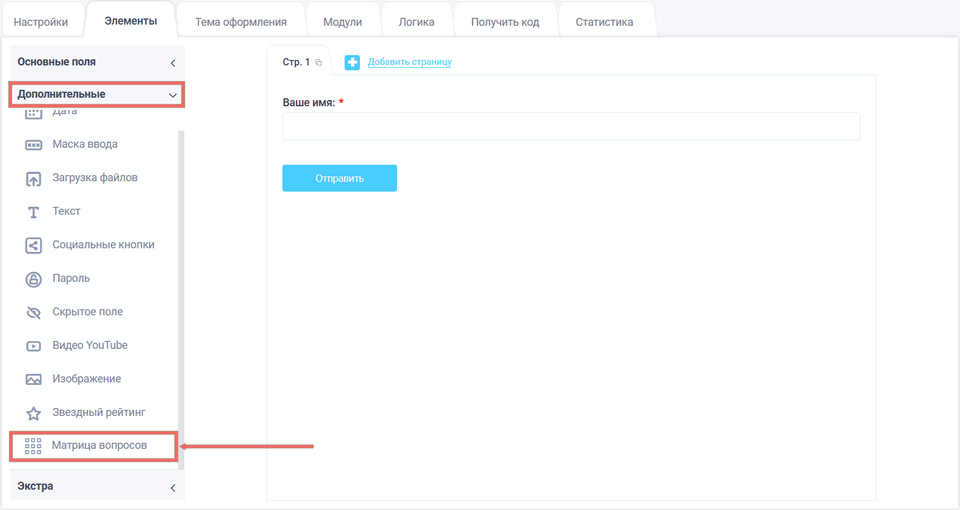Choose the Question matrix (Матрица вопросов) grid icon

click(x=33, y=446)
